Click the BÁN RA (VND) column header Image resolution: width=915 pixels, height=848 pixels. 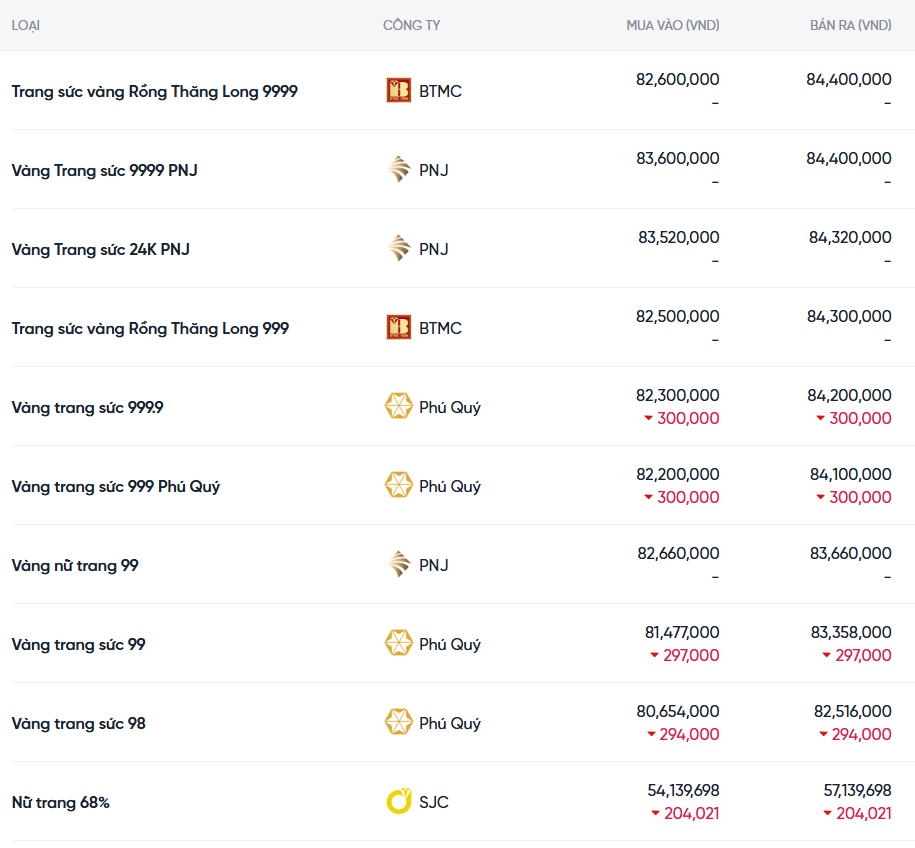click(850, 25)
